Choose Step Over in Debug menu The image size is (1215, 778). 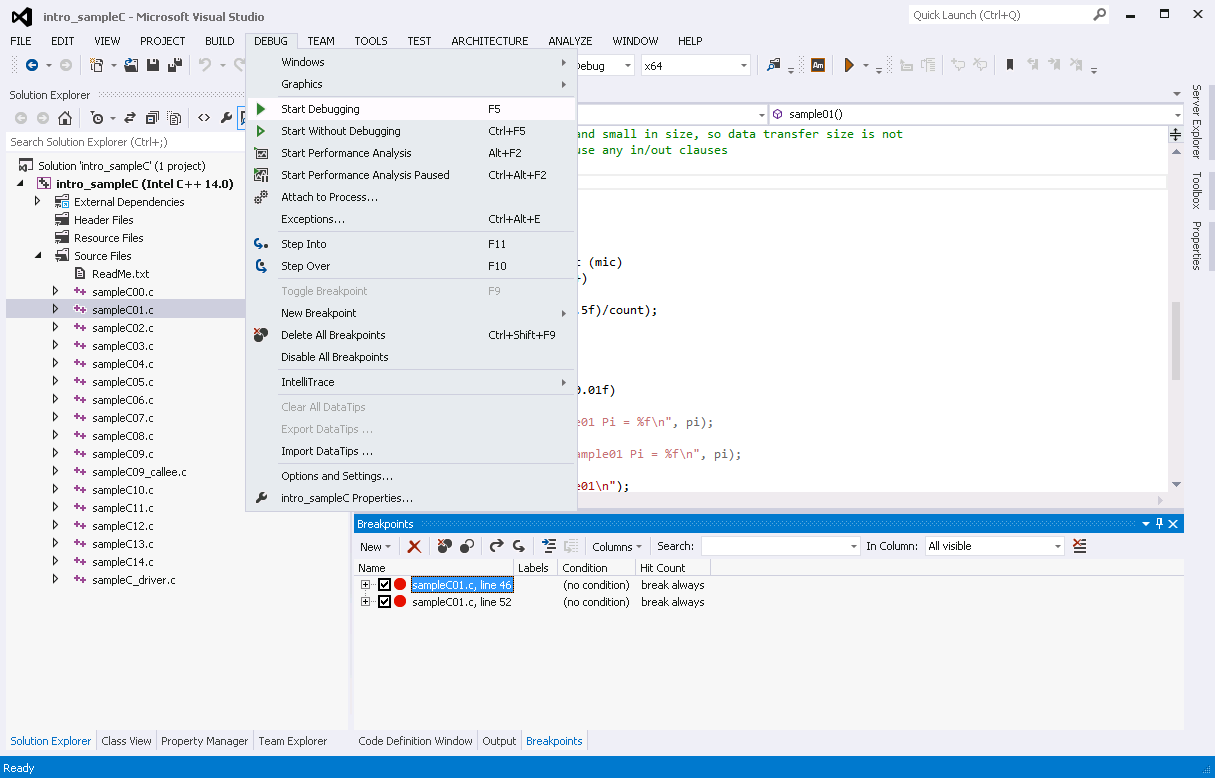coord(411,266)
